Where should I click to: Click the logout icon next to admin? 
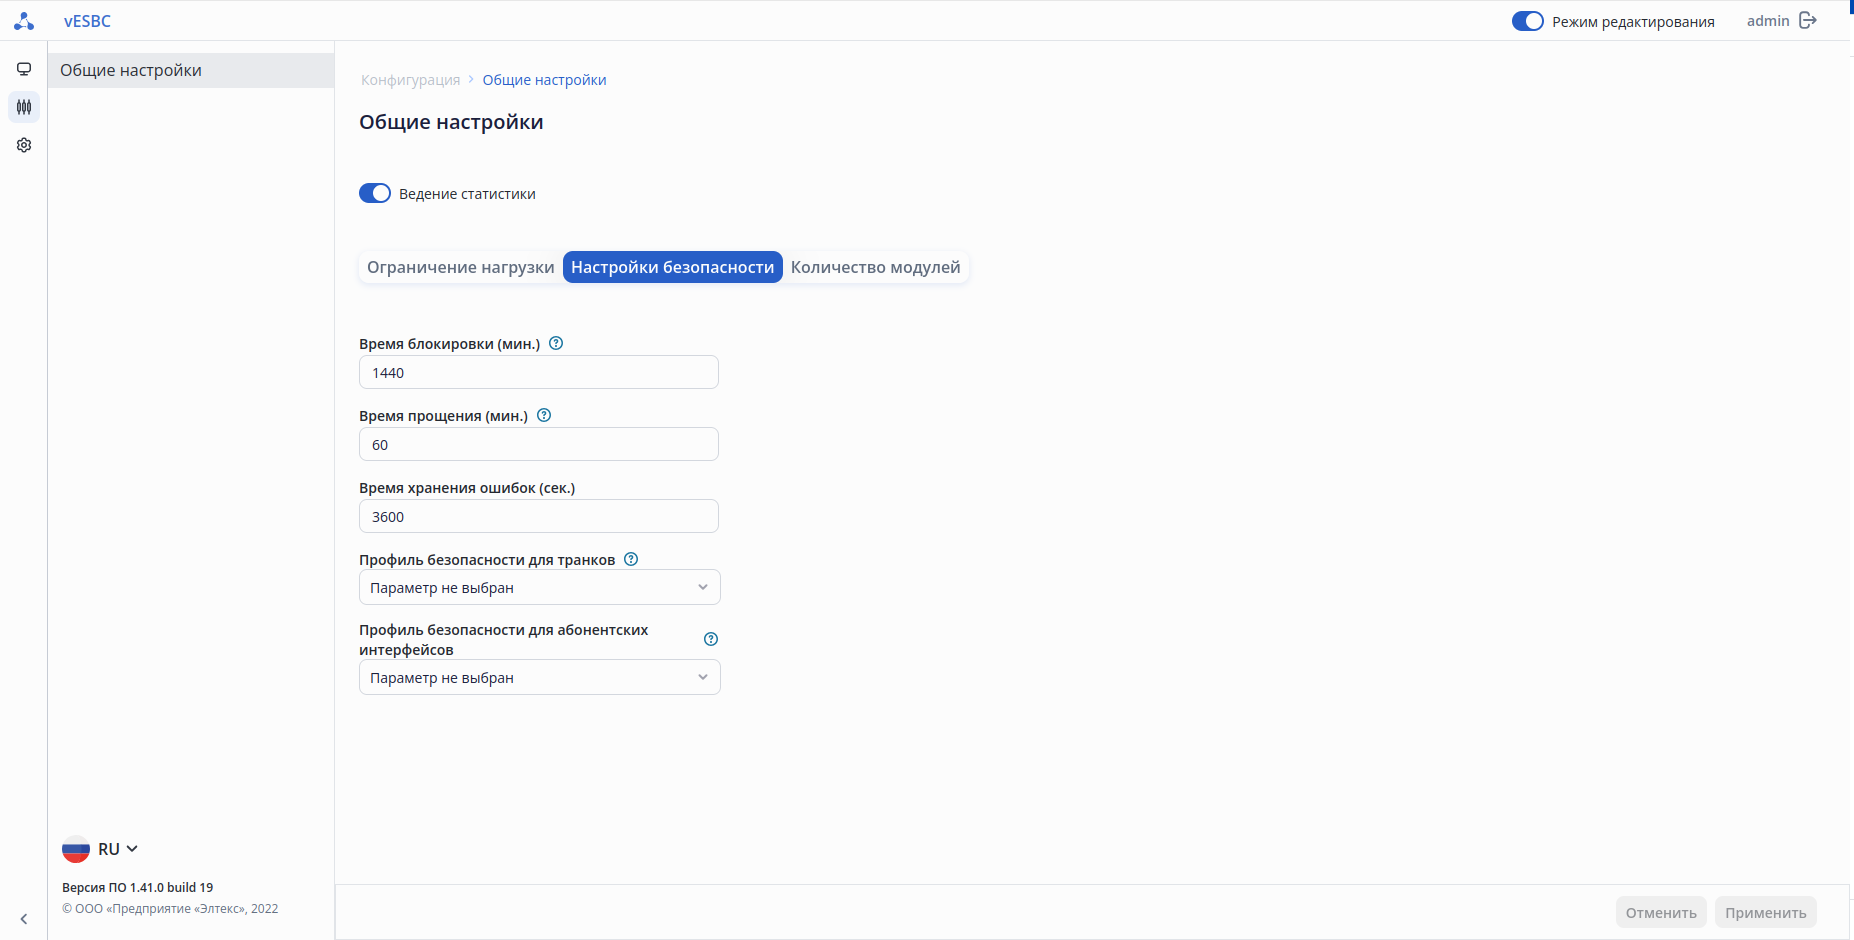1808,21
